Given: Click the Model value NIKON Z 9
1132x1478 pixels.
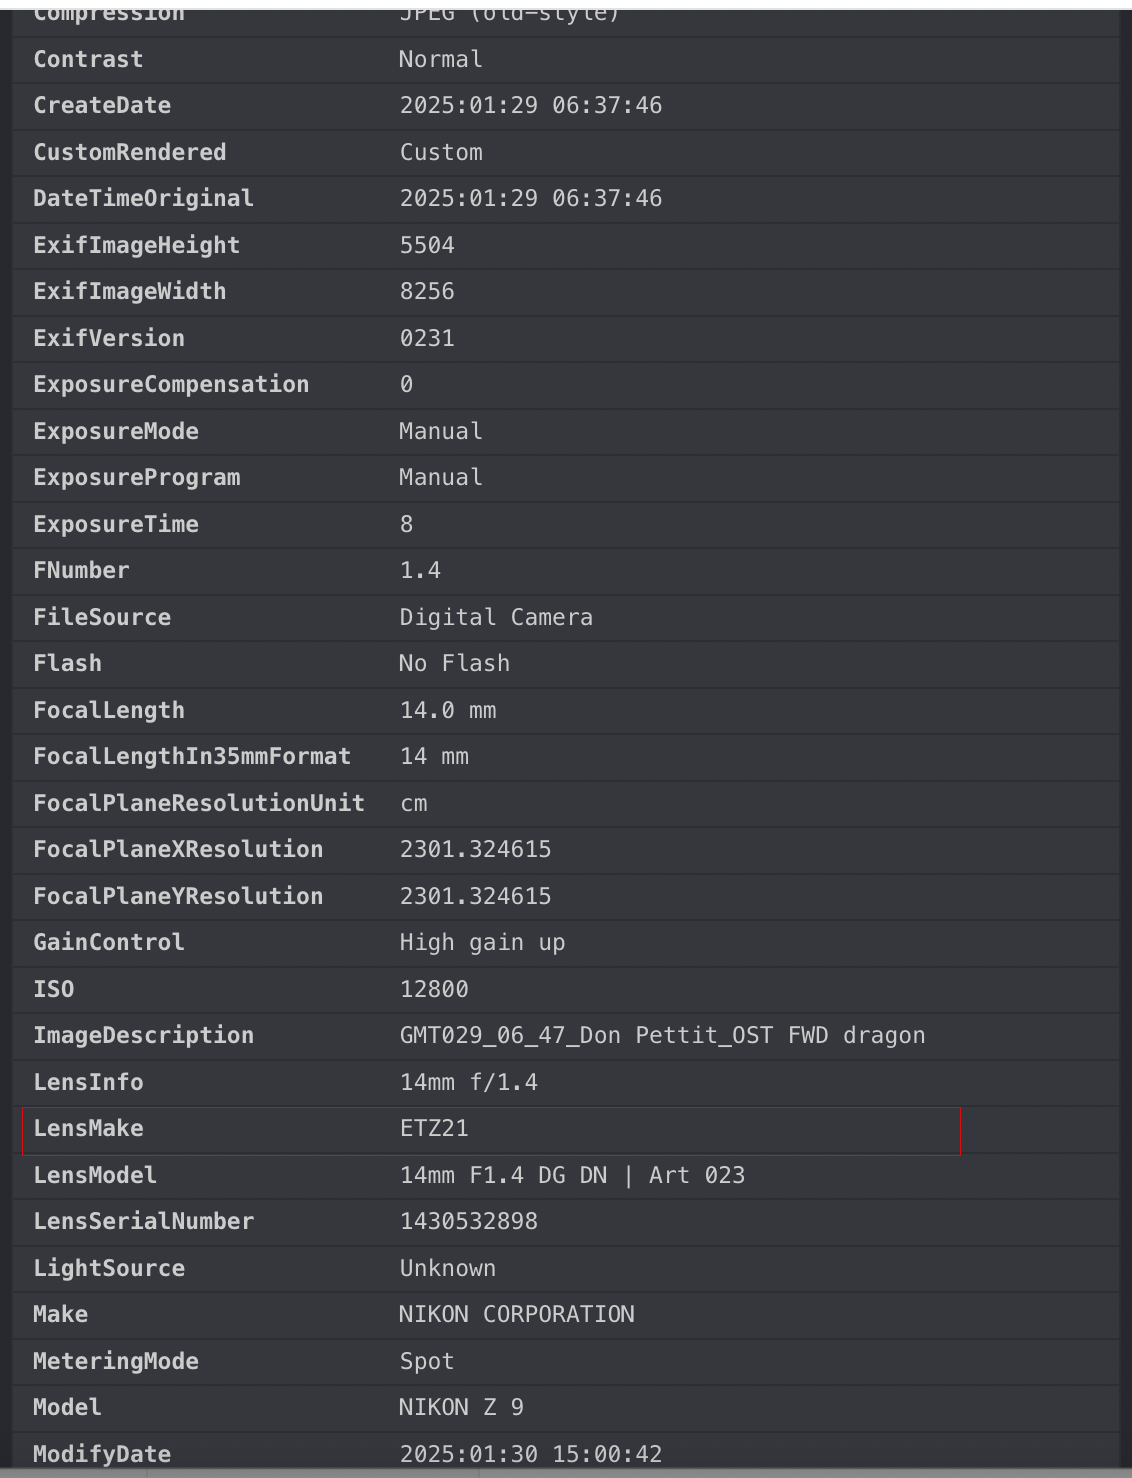Looking at the screenshot, I should pos(461,1408).
